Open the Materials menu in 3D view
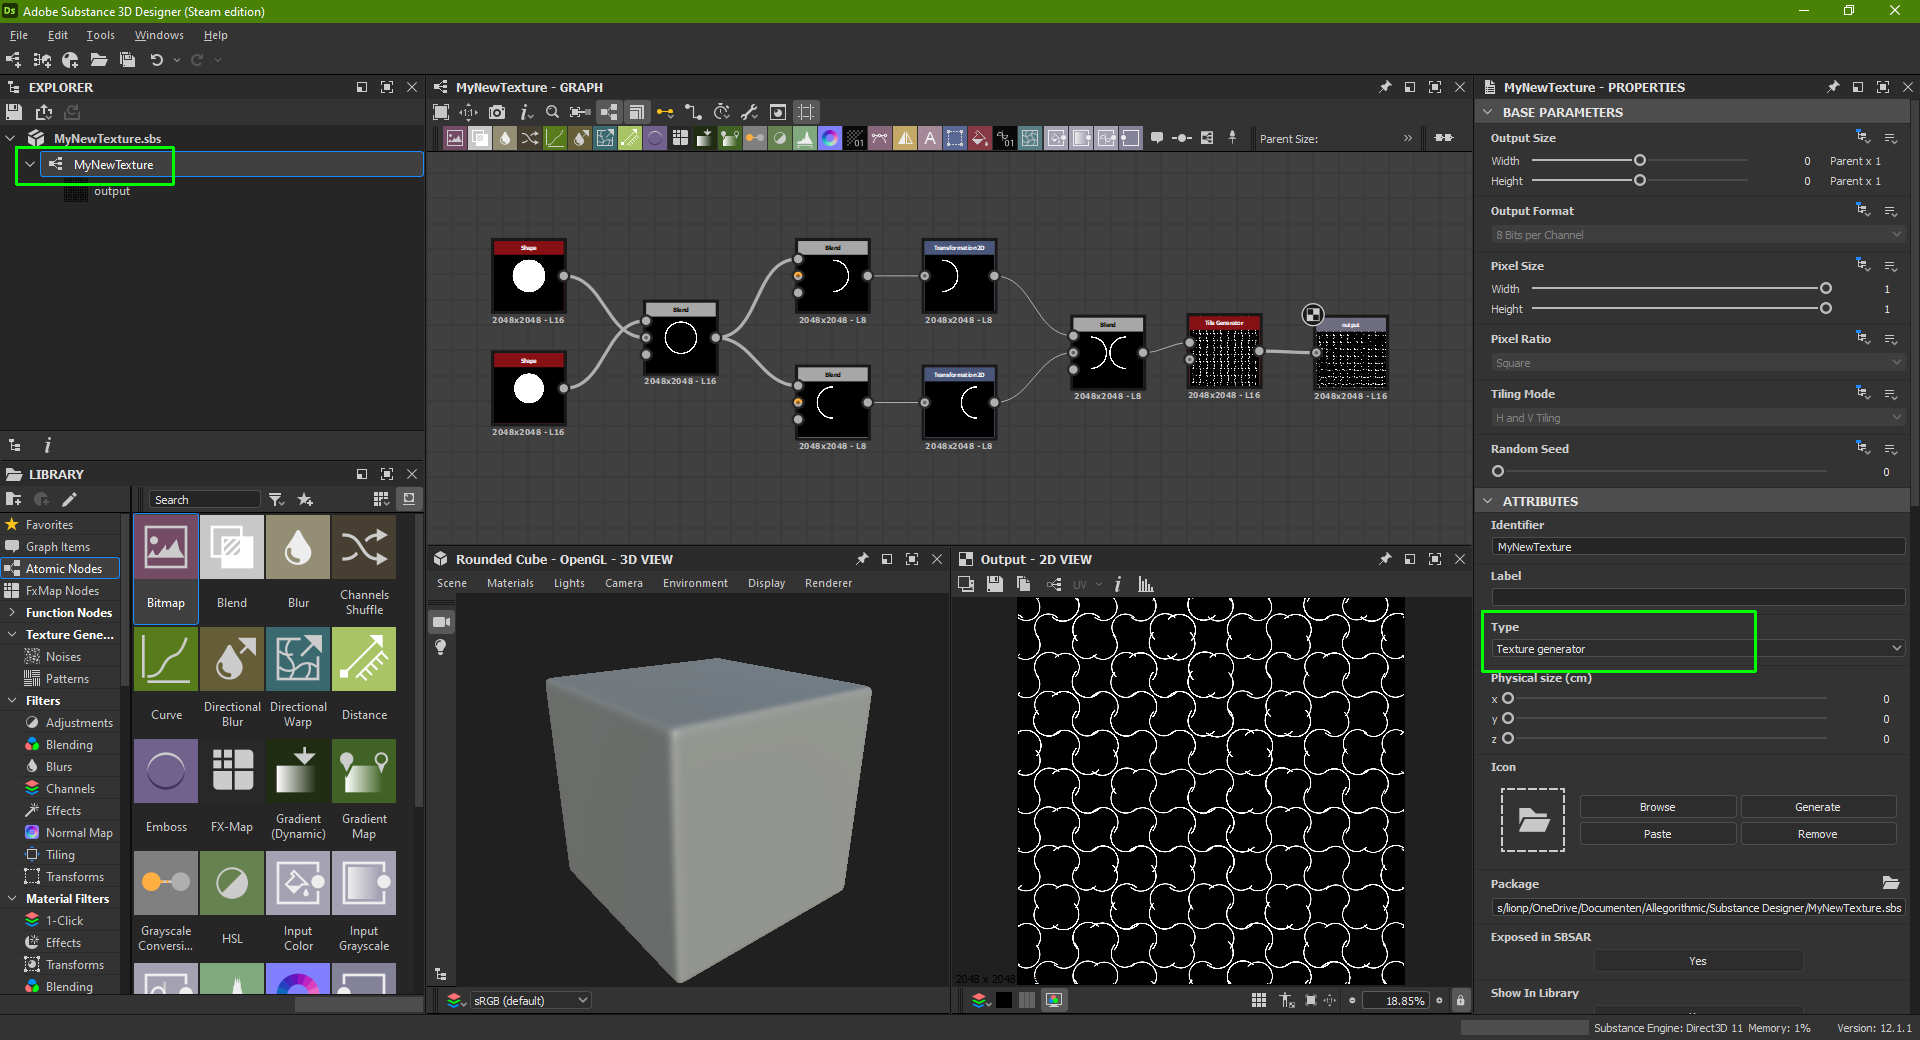1920x1040 pixels. 510,583
